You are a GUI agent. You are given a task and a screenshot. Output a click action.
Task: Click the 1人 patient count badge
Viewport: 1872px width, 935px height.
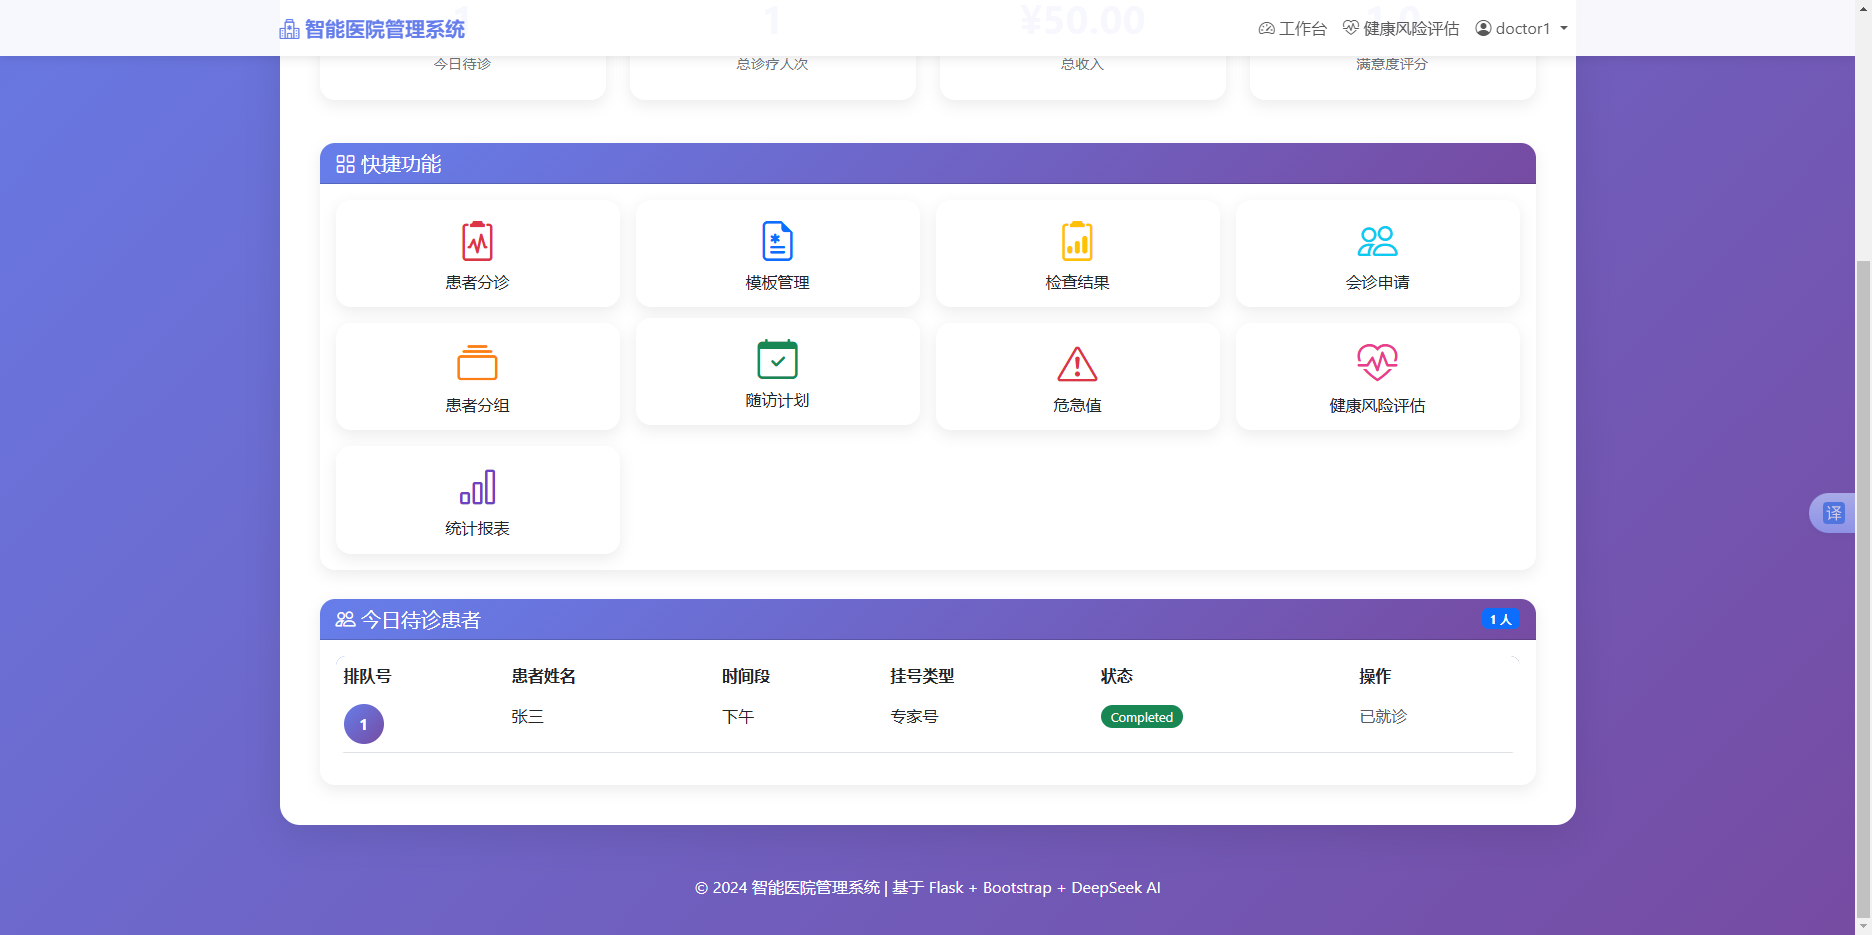coord(1500,619)
